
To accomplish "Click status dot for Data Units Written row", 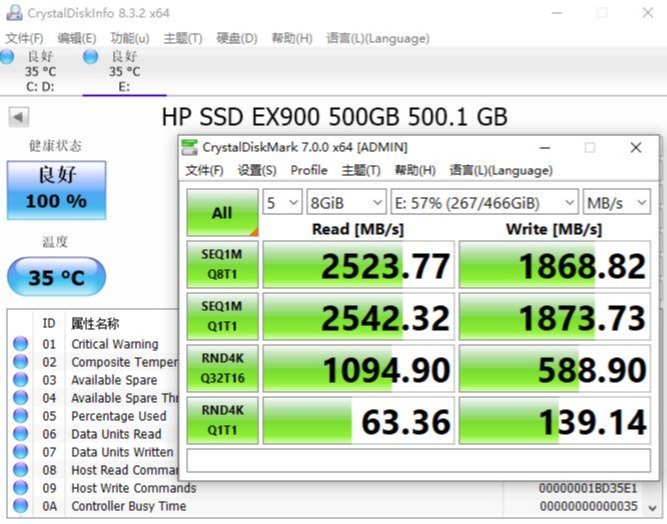I will [x=20, y=452].
